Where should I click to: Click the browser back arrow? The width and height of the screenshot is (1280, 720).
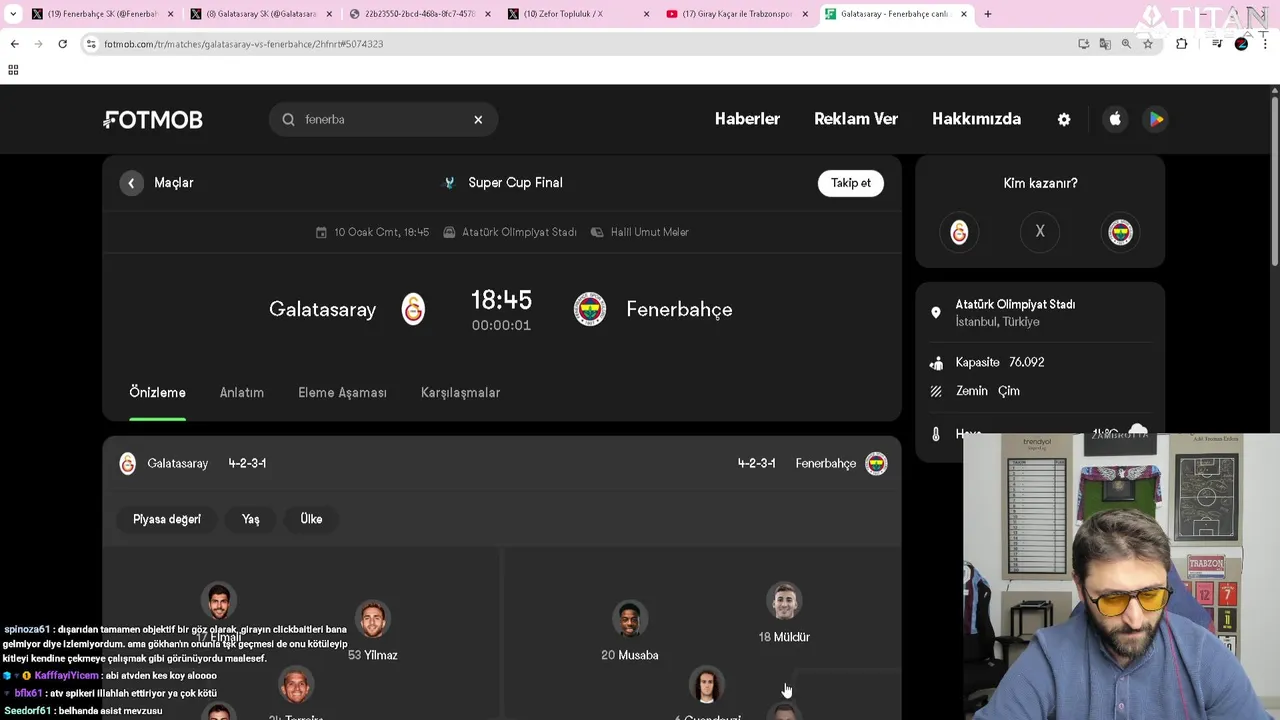pos(14,44)
